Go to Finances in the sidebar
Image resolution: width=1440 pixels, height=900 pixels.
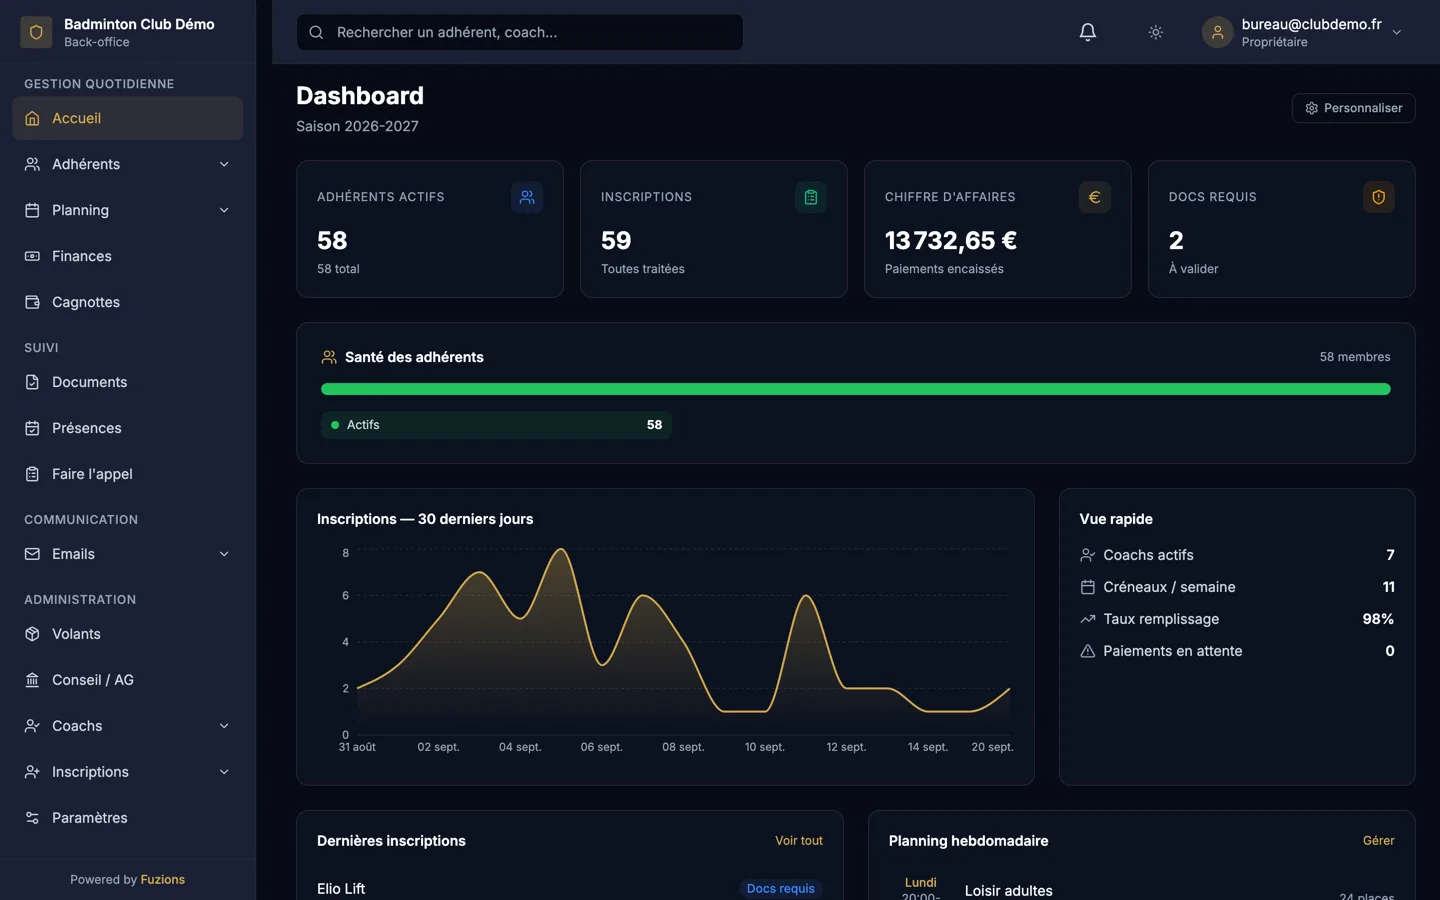coord(127,256)
